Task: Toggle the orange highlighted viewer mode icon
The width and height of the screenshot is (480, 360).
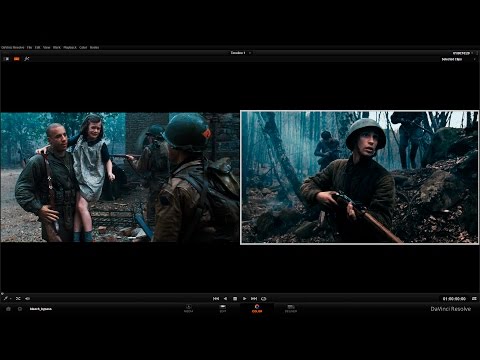Action: coord(17,59)
